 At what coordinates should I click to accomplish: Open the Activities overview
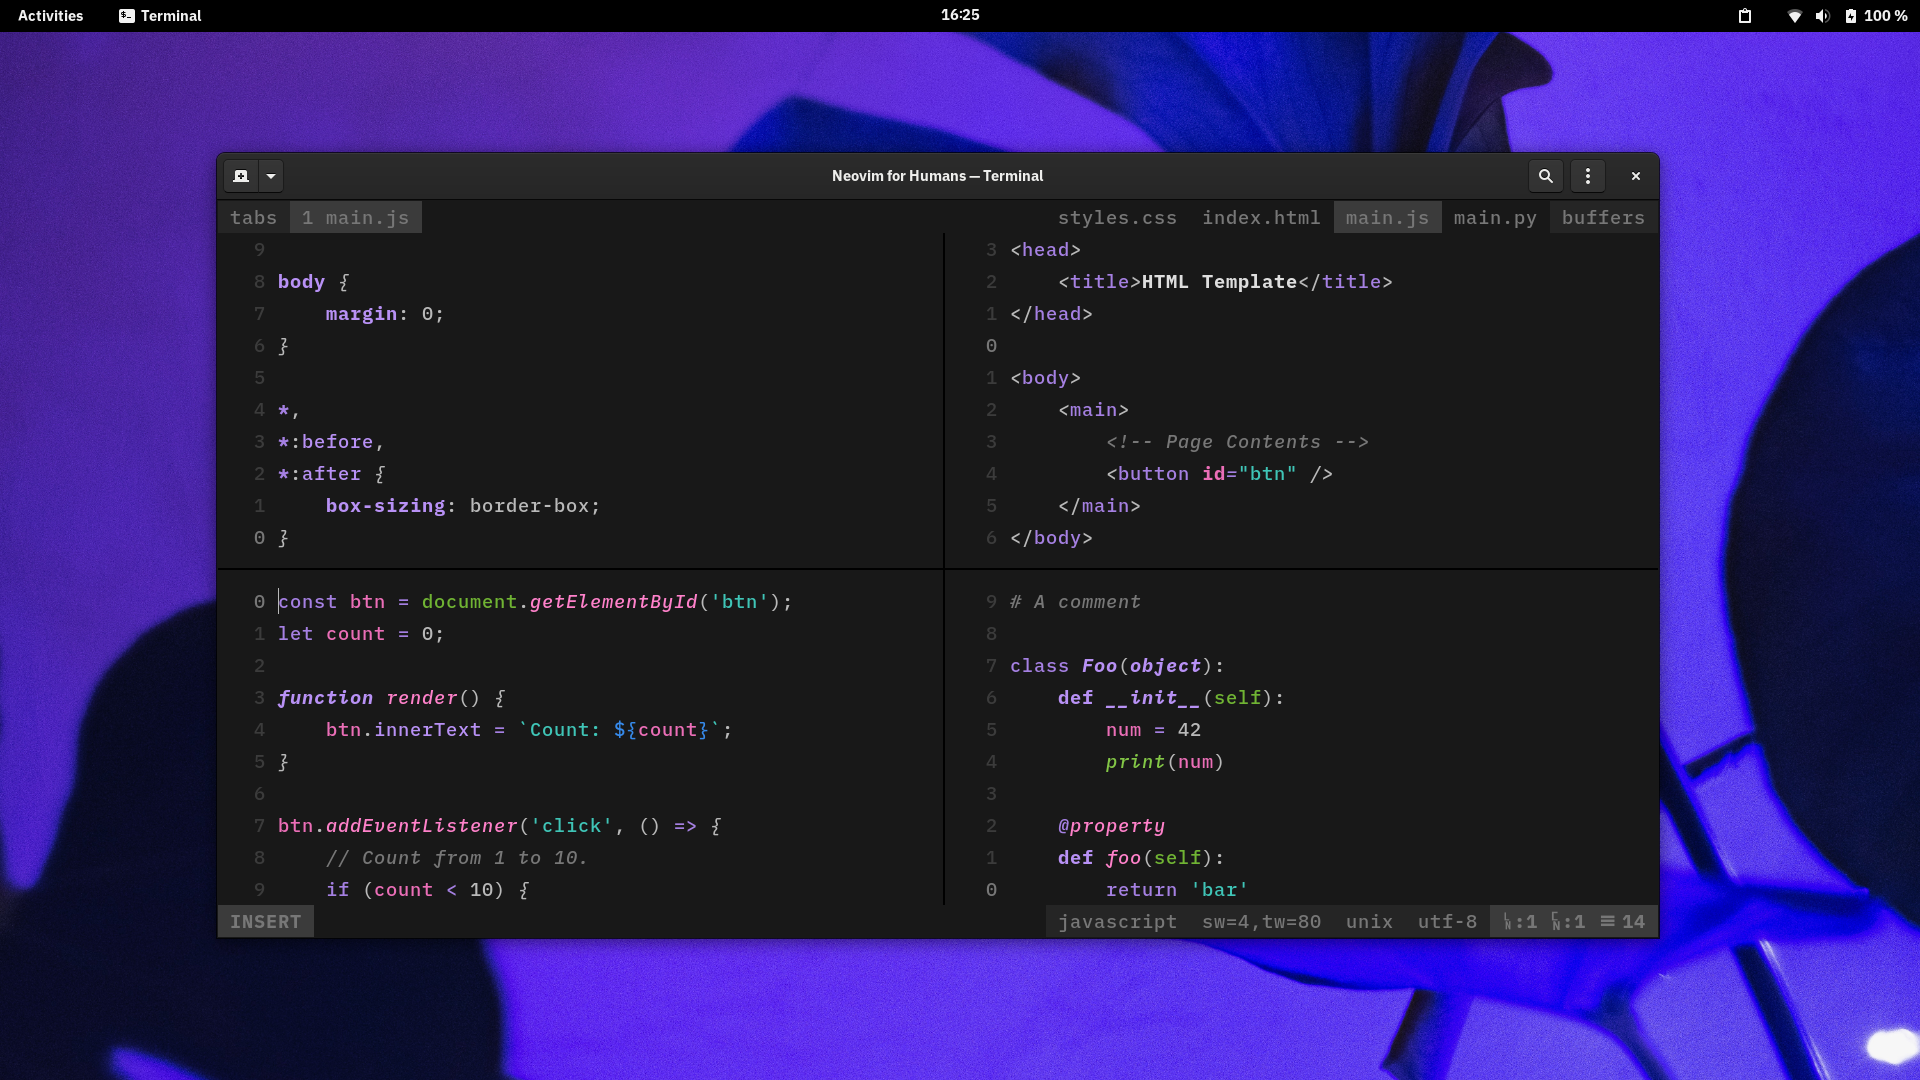tap(50, 16)
